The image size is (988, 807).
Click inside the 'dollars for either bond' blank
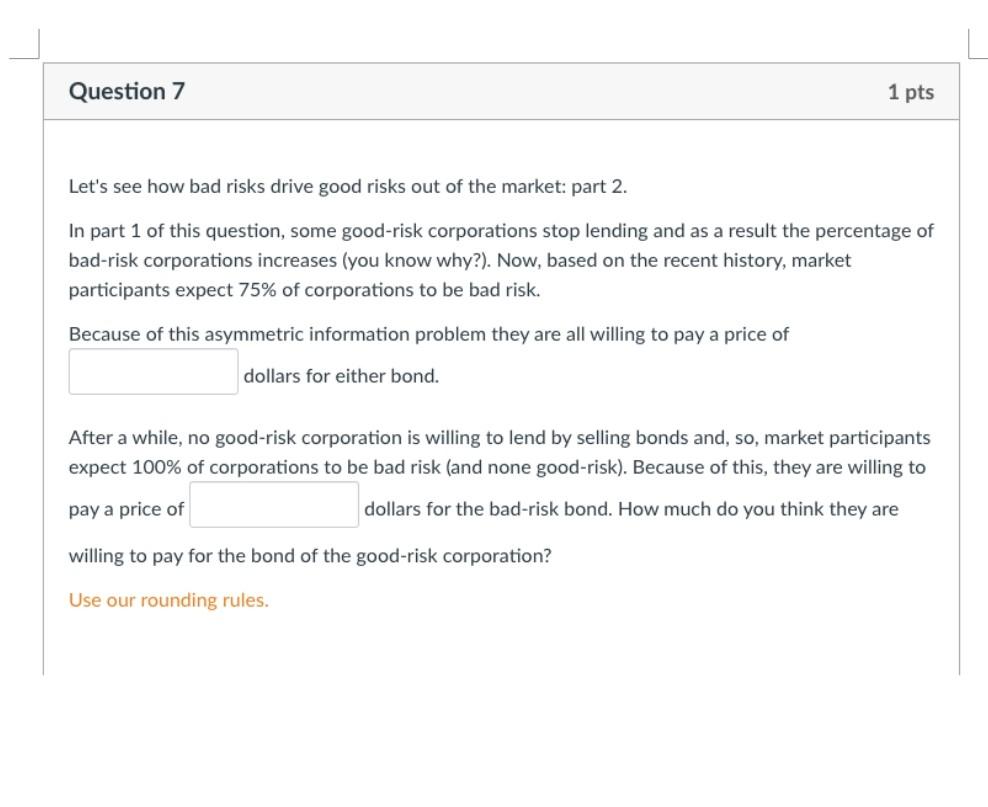(x=152, y=370)
